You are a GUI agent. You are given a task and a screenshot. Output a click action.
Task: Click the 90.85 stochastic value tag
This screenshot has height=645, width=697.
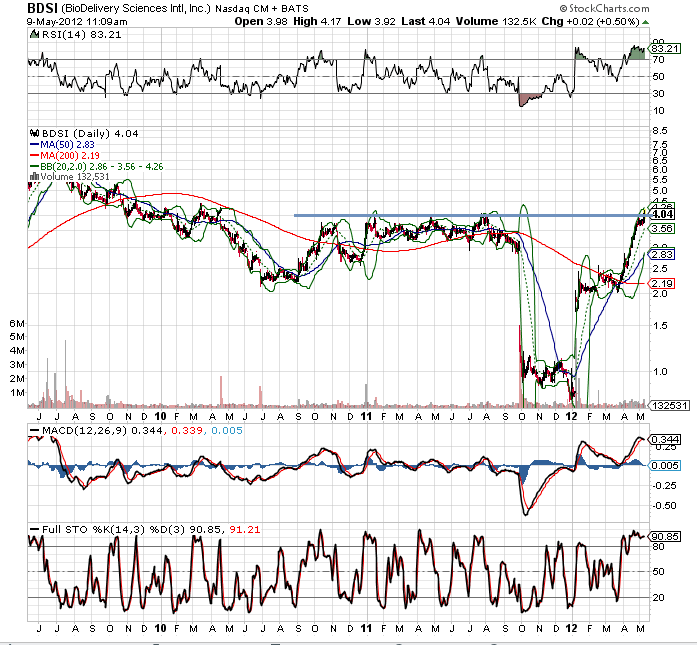[x=665, y=537]
